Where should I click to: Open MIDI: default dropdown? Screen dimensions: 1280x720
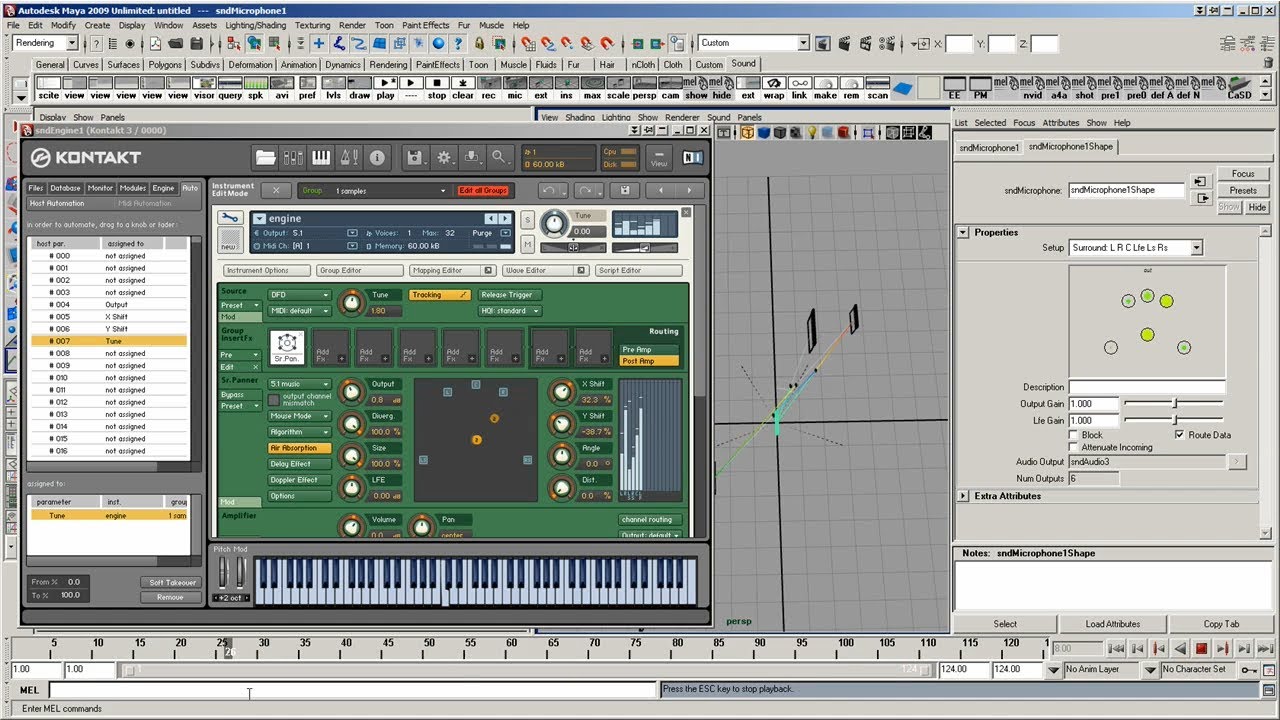299,311
